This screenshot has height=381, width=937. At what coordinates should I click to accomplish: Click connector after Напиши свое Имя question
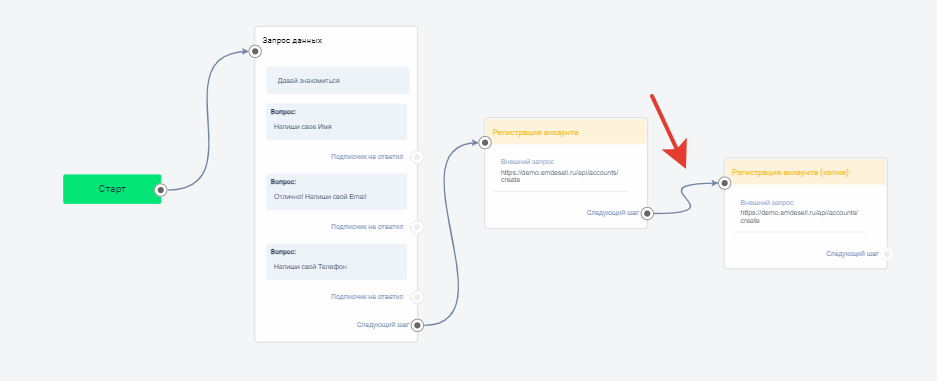pos(418,157)
